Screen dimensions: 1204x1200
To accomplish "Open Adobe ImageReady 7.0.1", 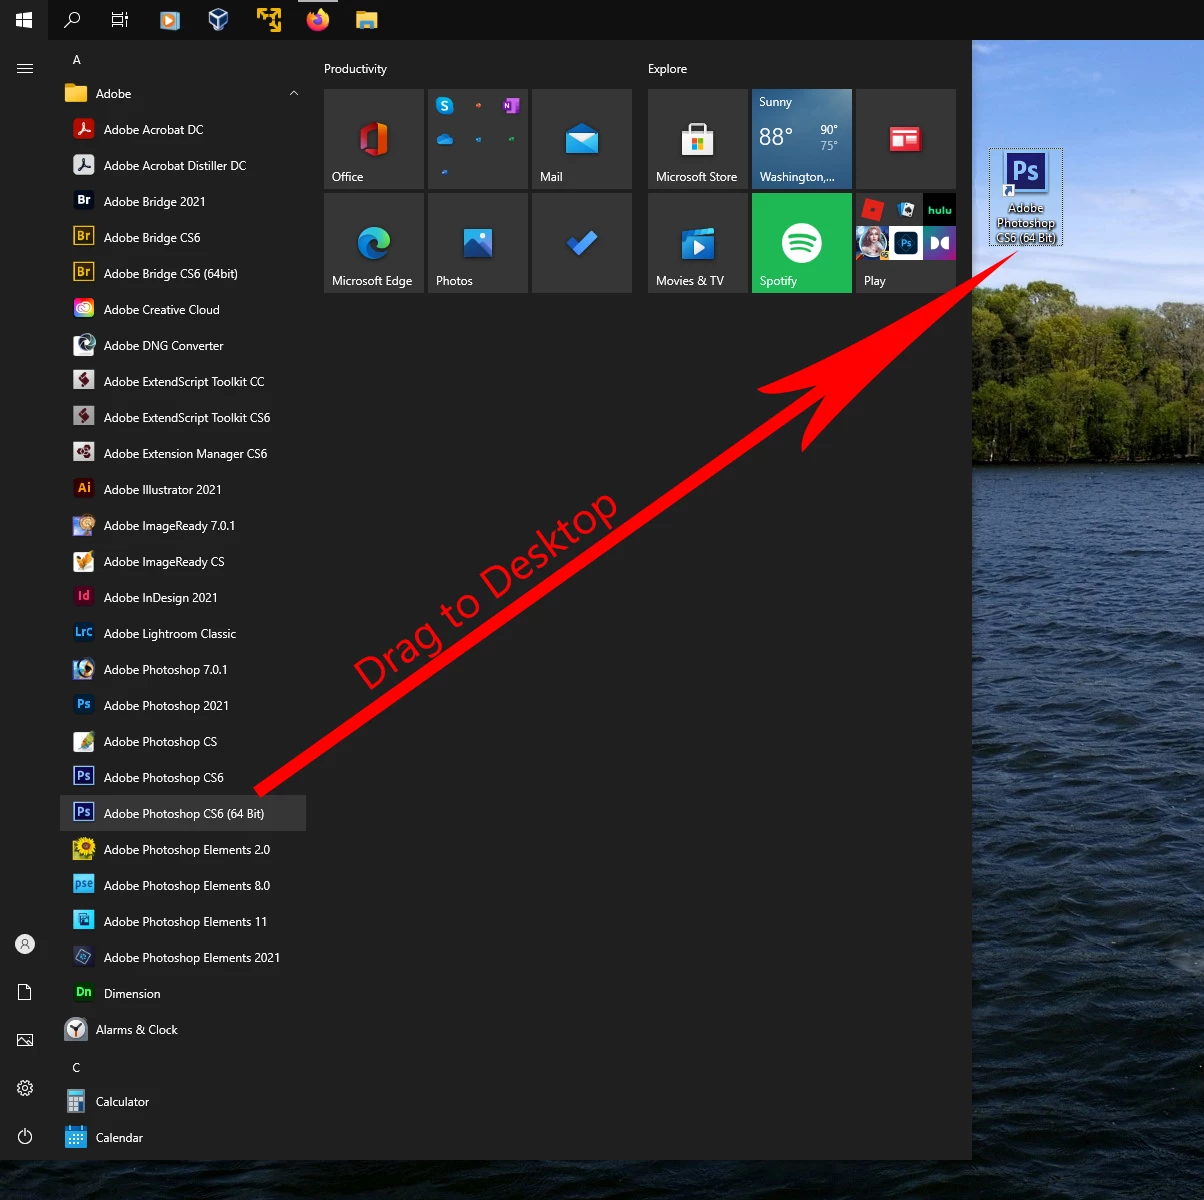I will (183, 526).
